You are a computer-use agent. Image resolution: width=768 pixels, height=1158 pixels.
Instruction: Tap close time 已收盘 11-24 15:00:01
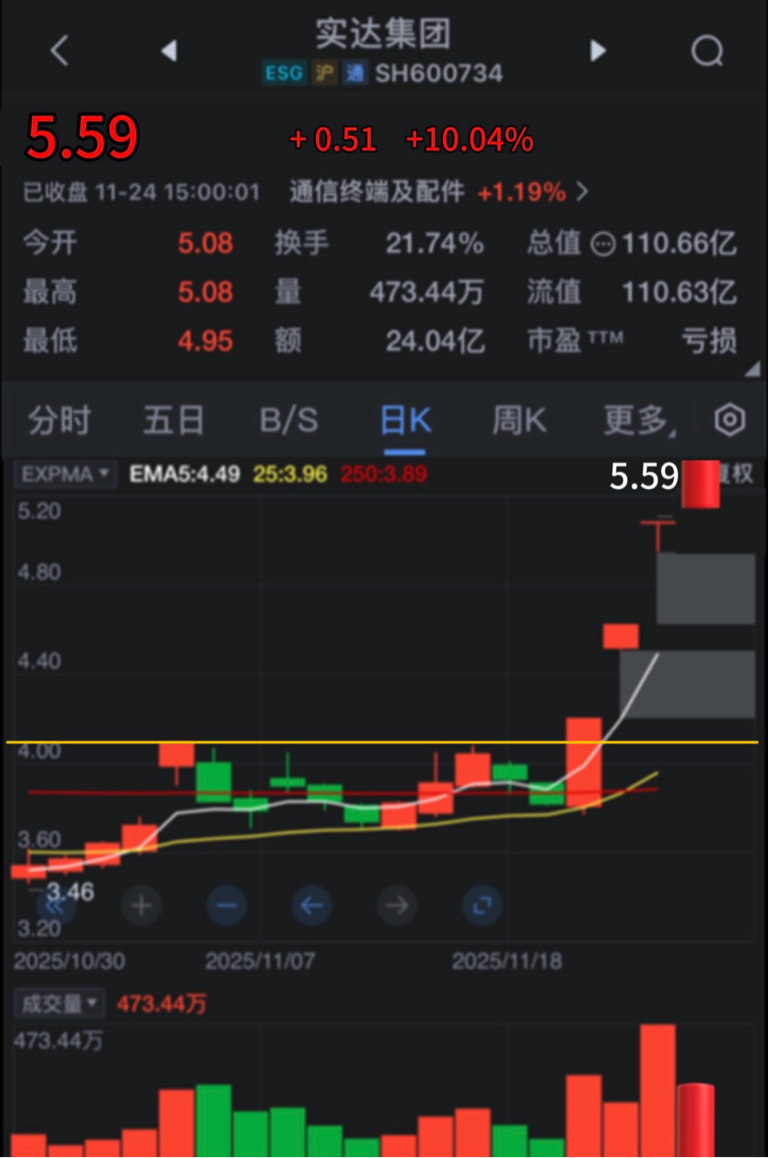pyautogui.click(x=142, y=193)
